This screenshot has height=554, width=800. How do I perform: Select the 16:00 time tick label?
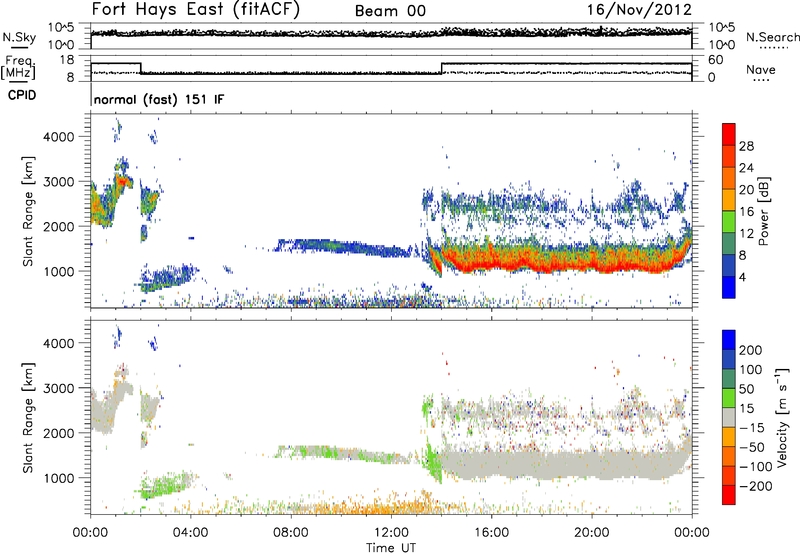tap(491, 533)
